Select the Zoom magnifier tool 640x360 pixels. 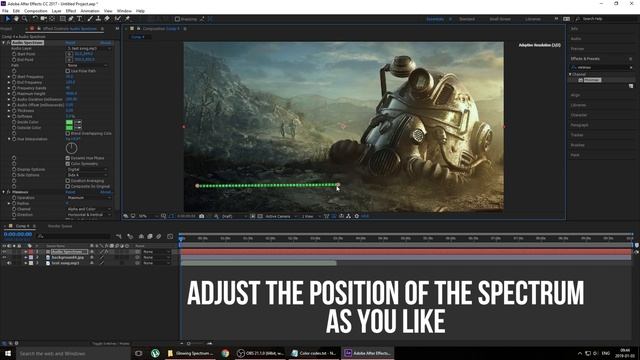click(x=24, y=19)
